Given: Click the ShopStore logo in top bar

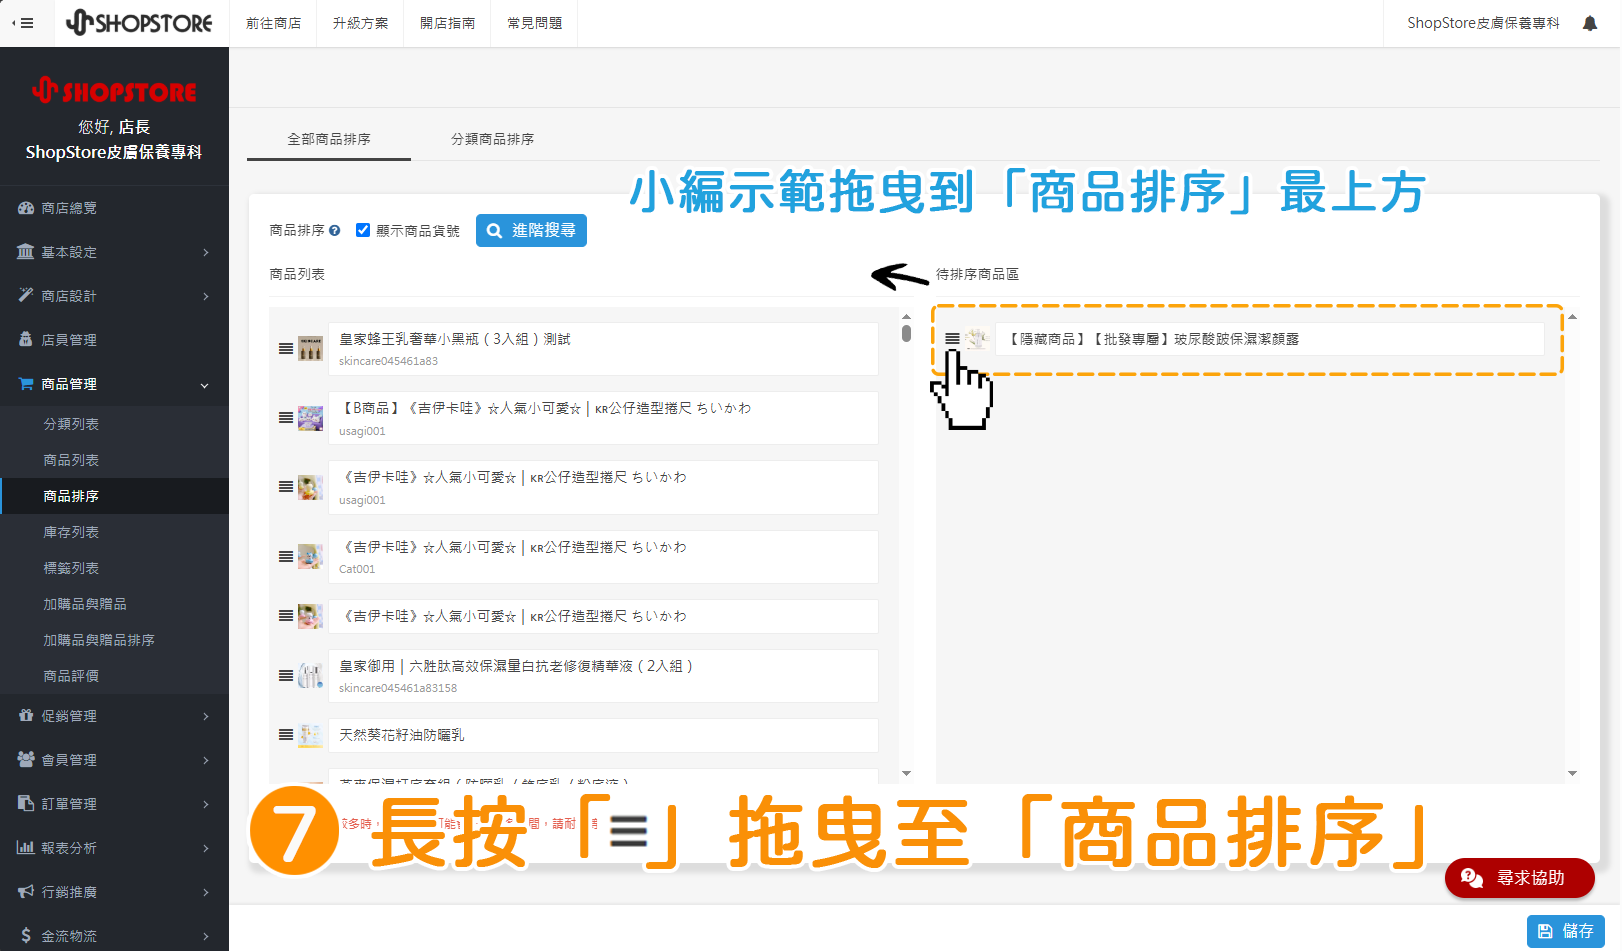Looking at the screenshot, I should coord(139,23).
